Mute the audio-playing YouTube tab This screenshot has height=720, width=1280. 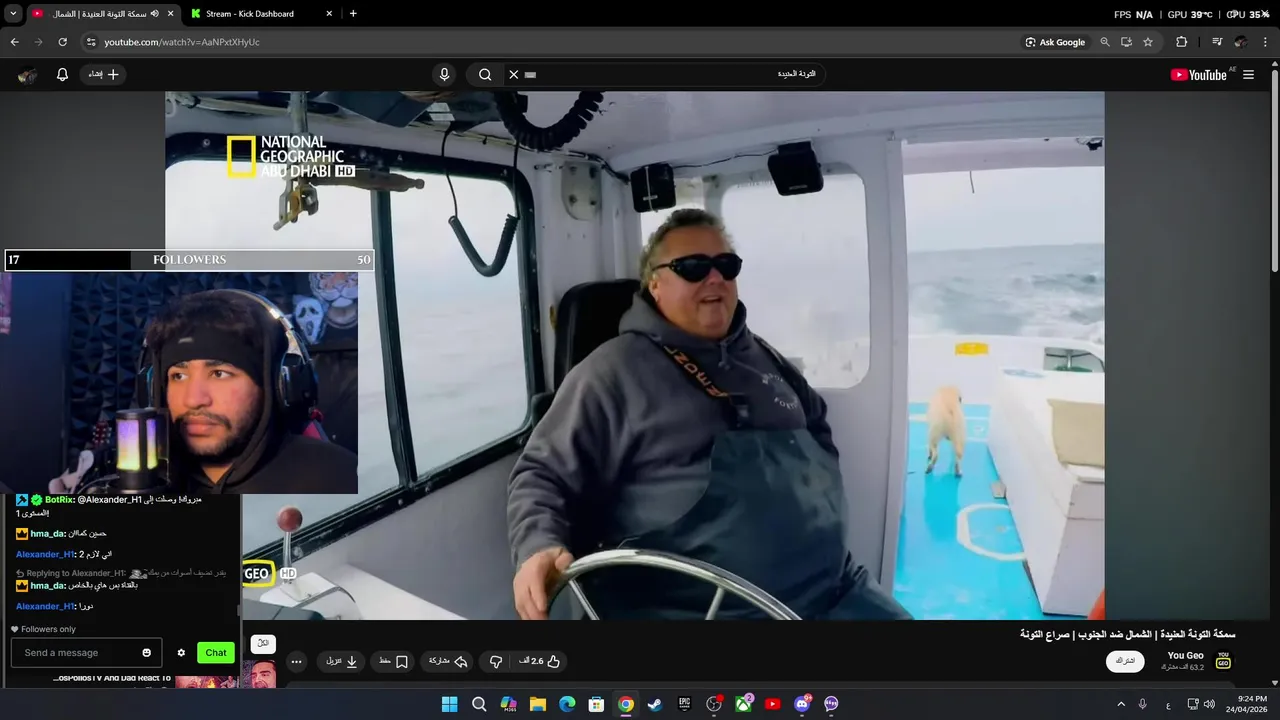click(x=154, y=14)
